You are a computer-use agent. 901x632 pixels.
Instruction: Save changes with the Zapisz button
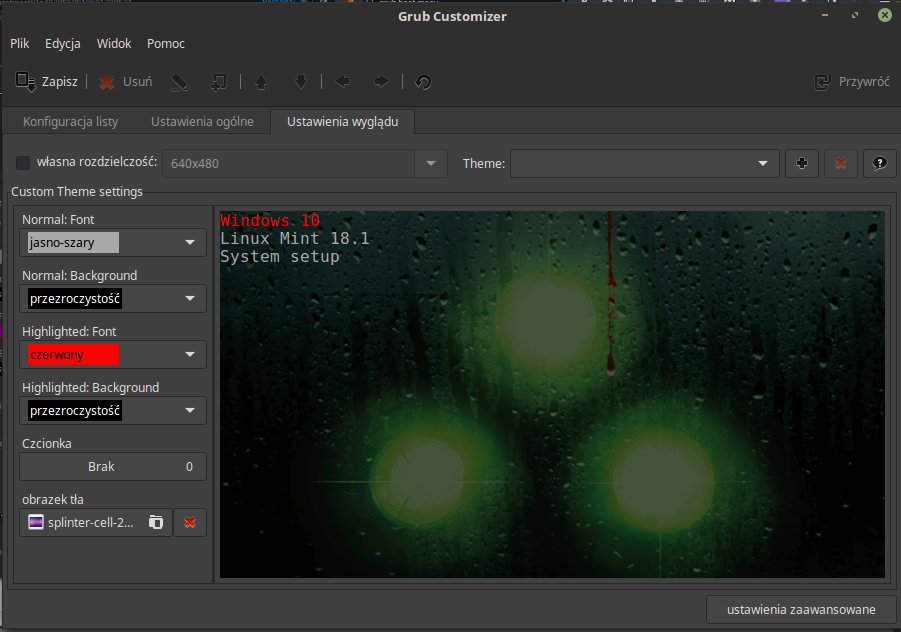click(46, 82)
